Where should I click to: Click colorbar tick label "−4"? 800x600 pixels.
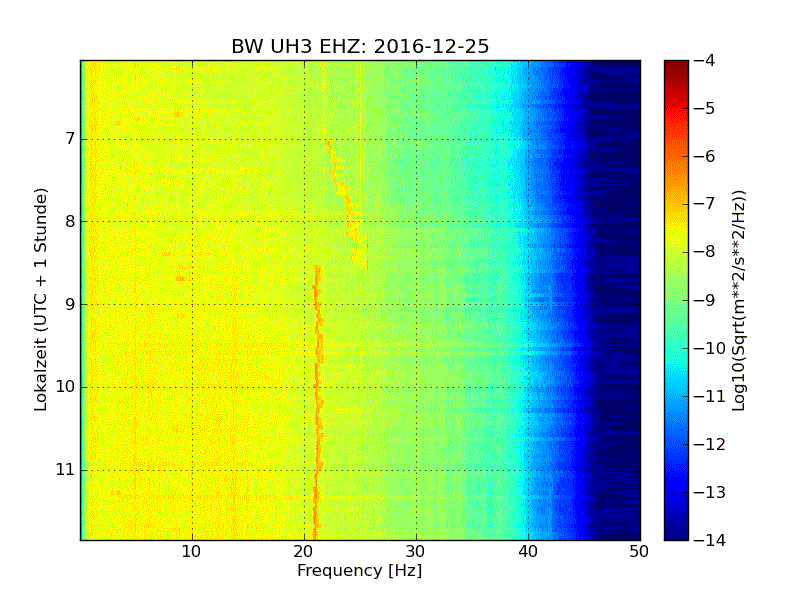[705, 60]
